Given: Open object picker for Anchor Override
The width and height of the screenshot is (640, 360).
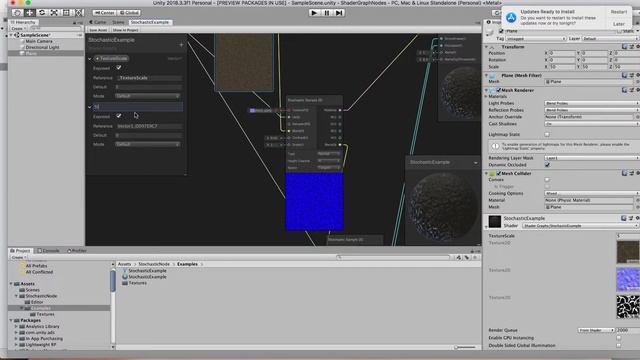Looking at the screenshot, I should [x=637, y=117].
